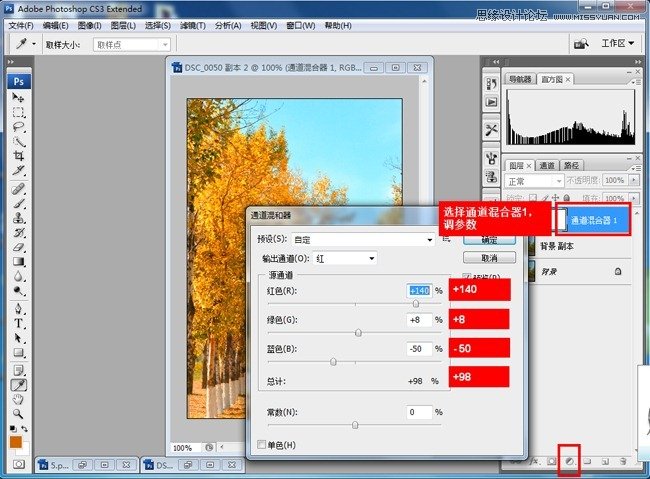
Task: Click the Cancel (取消) button
Action: tap(489, 258)
